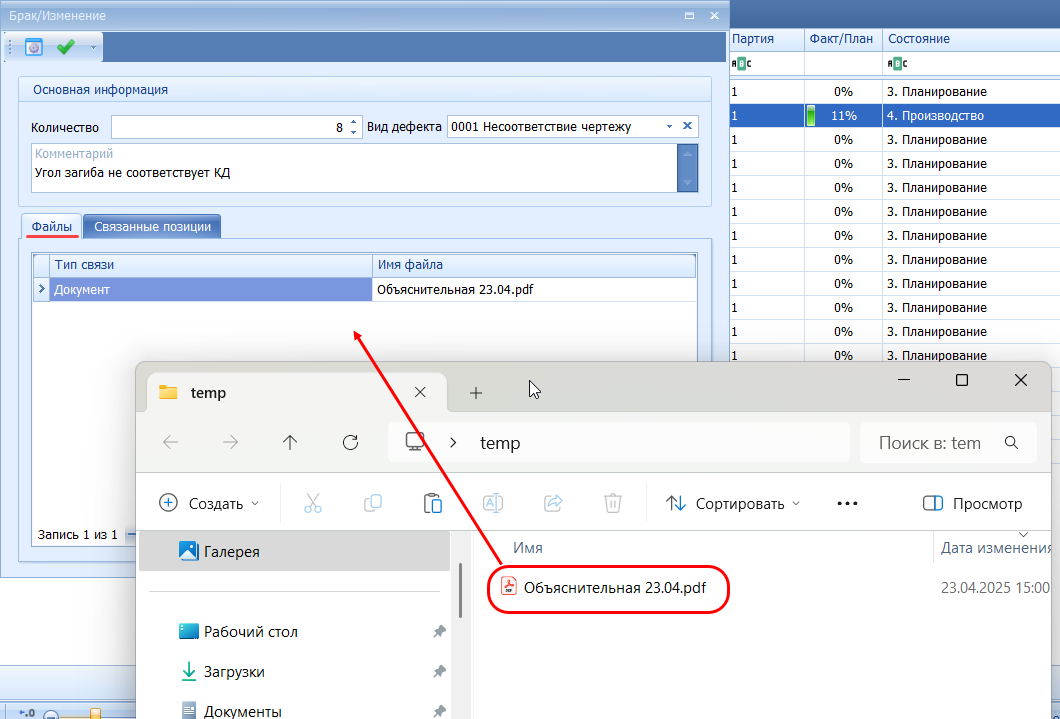Viewport: 1060px width, 719px height.
Task: Click the Комментарий text field
Action: click(350, 172)
